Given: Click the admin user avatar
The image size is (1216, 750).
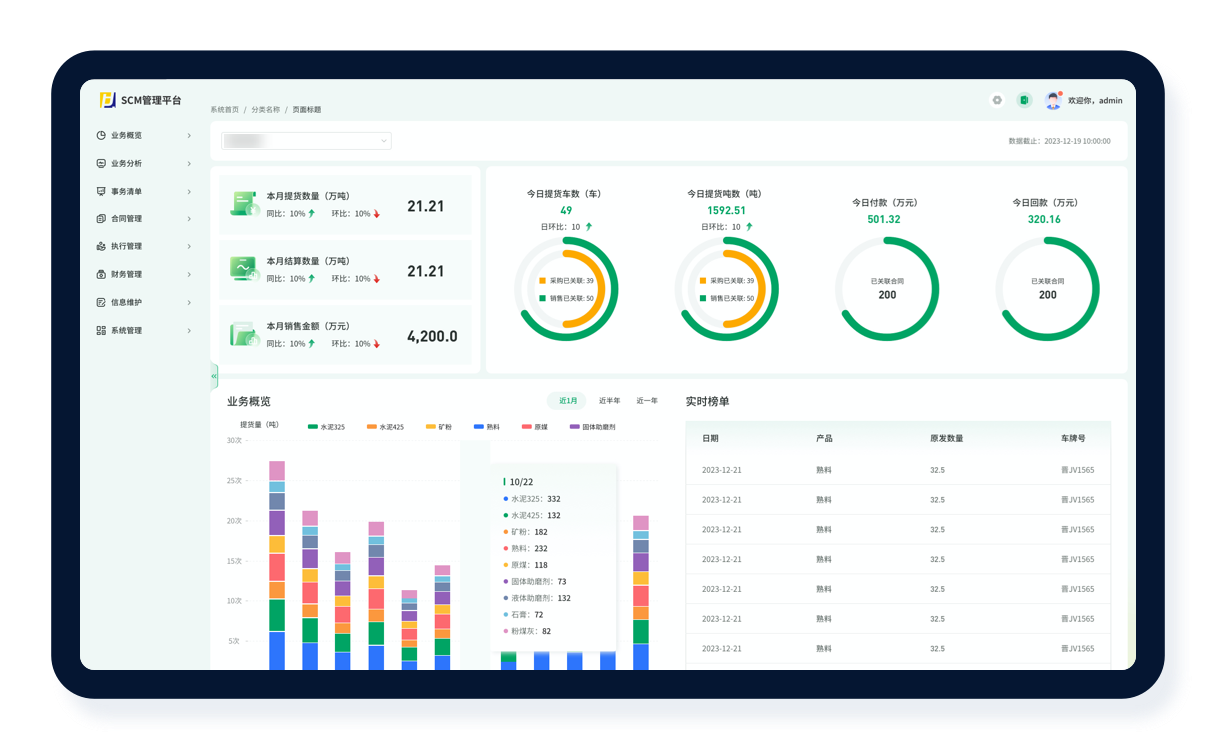Looking at the screenshot, I should pos(1053,100).
